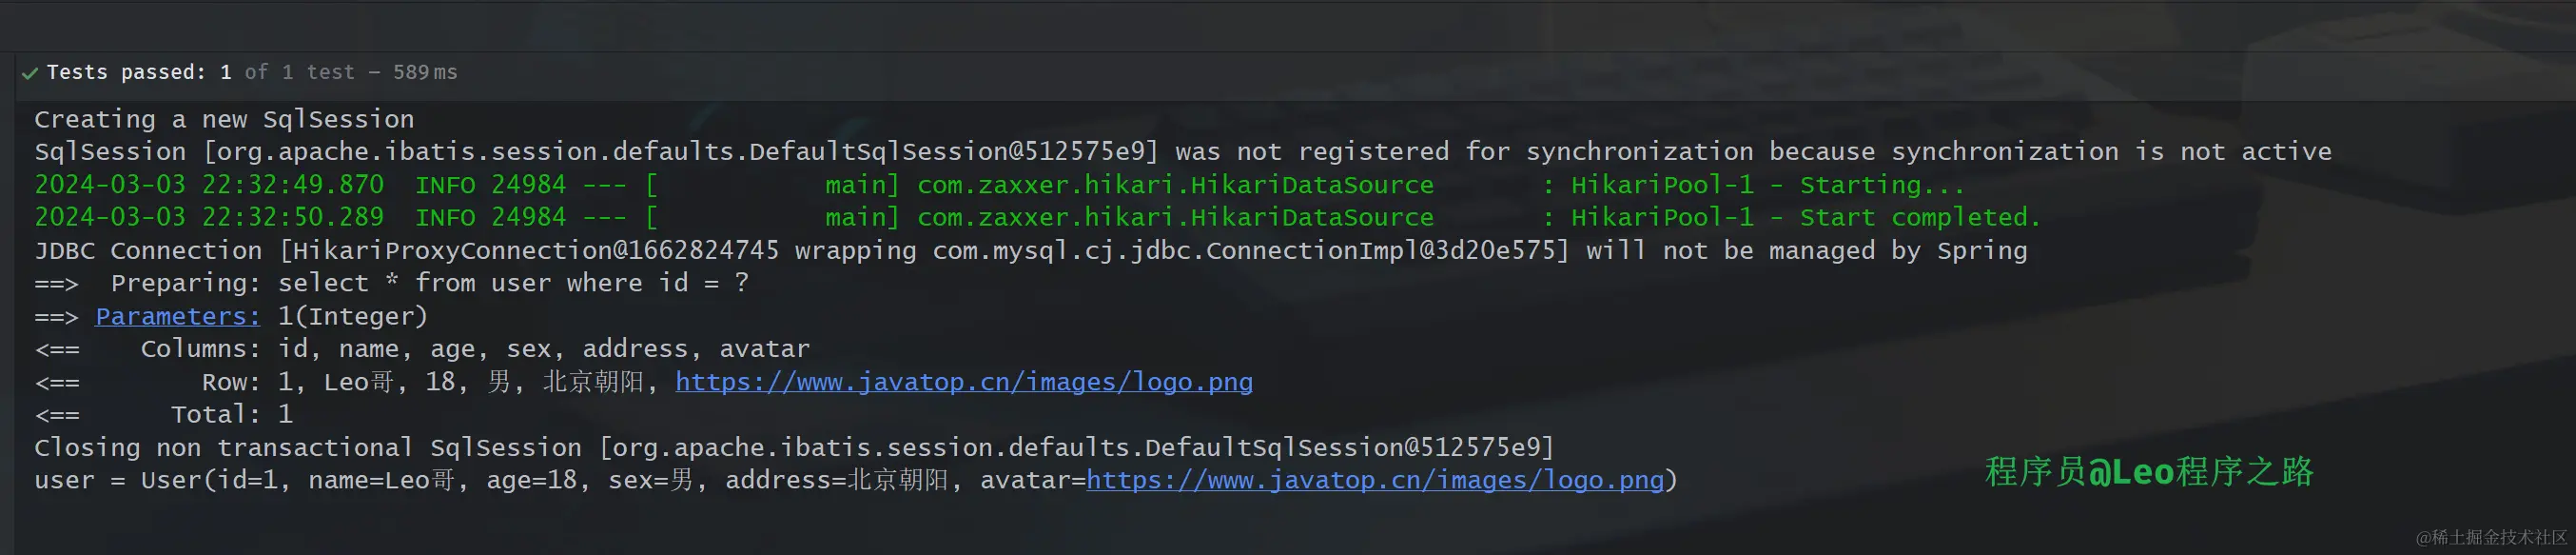
Task: Open the avatar URL in the user = User line
Action: (x=1375, y=481)
